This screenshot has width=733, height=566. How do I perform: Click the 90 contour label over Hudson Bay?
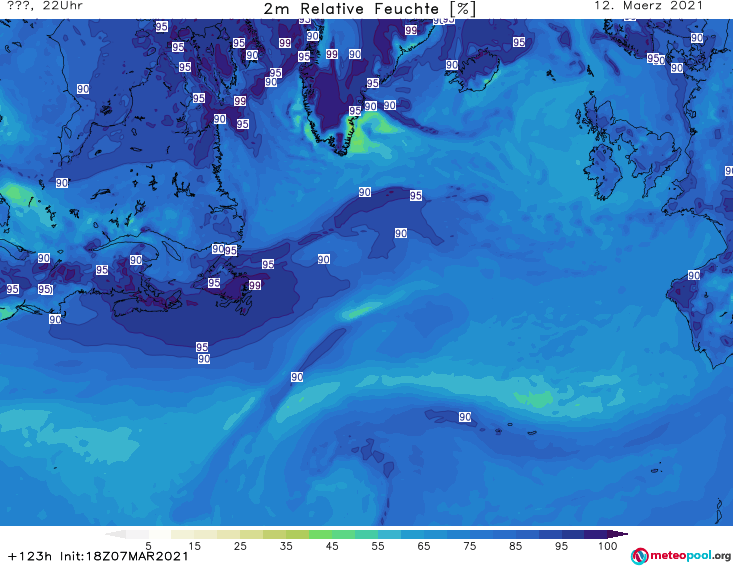point(83,89)
